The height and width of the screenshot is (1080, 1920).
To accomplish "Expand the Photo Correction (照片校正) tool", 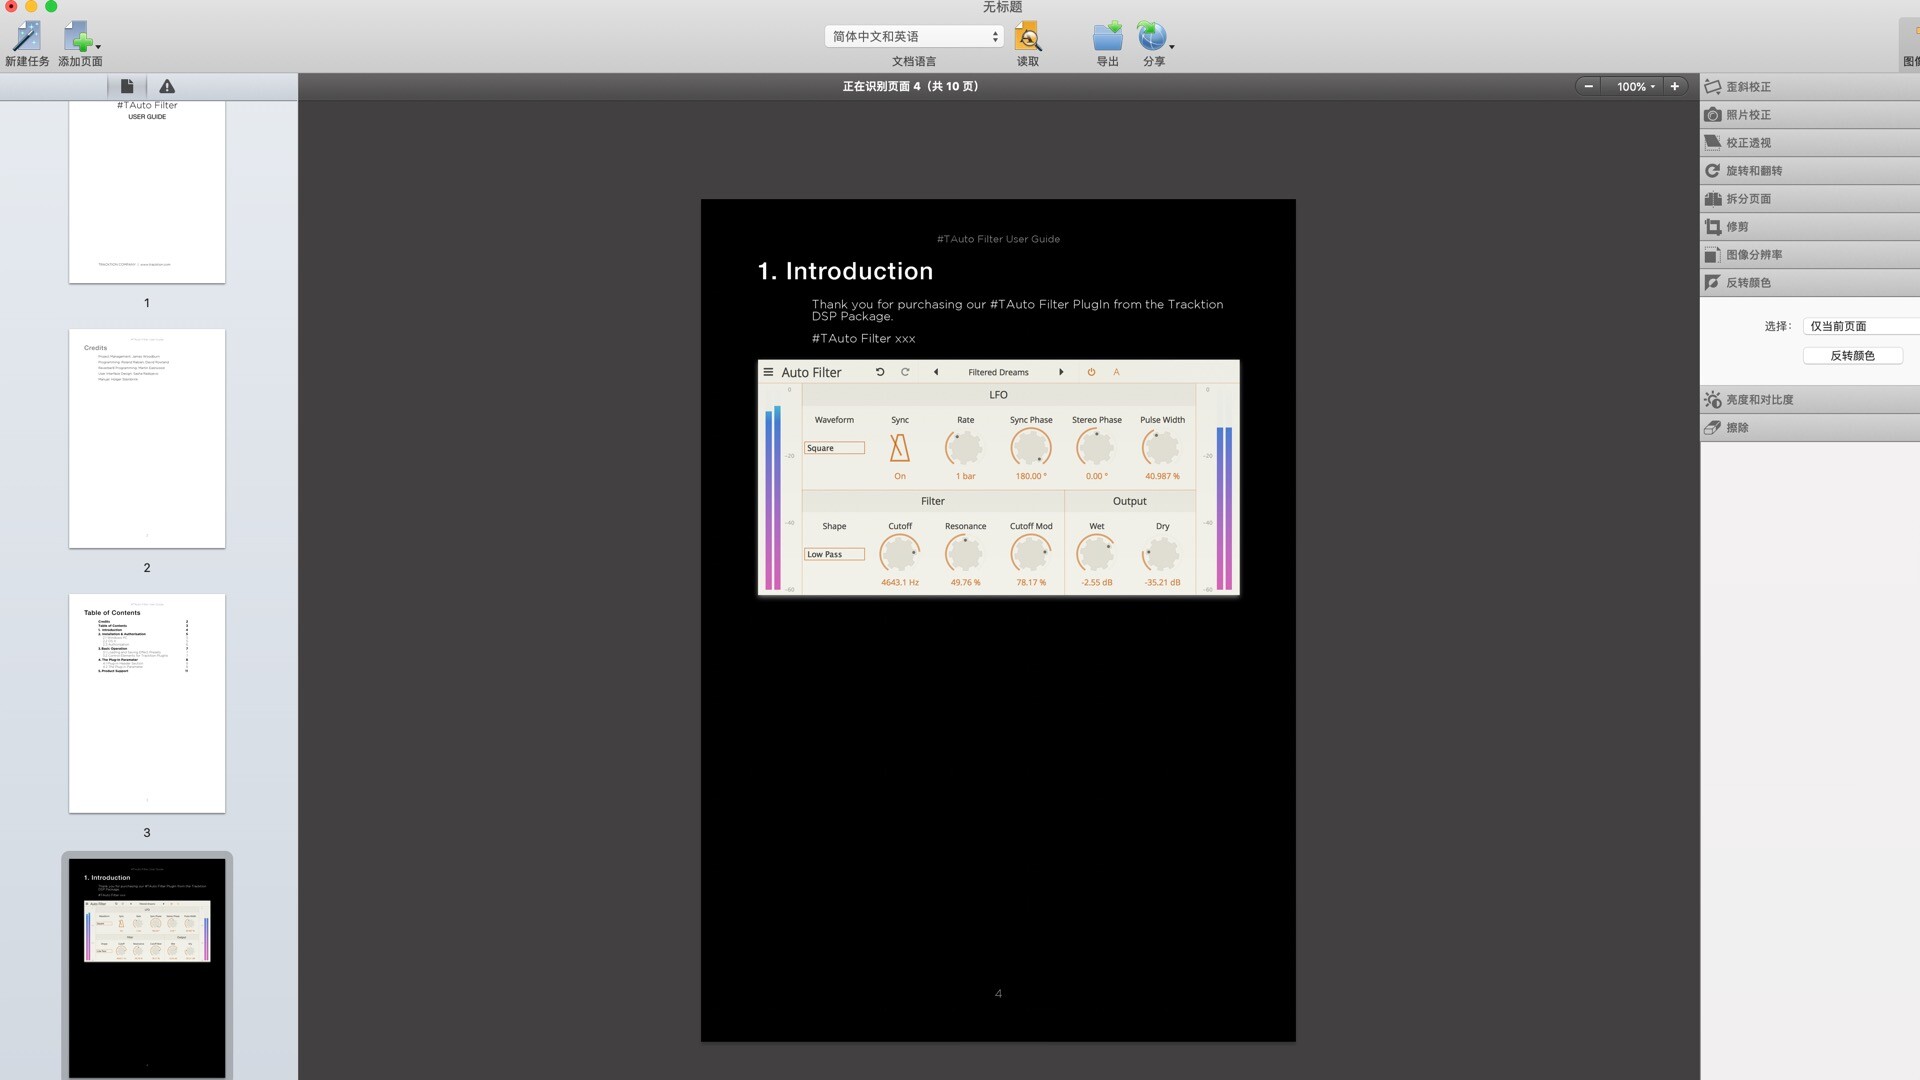I will tap(1810, 114).
